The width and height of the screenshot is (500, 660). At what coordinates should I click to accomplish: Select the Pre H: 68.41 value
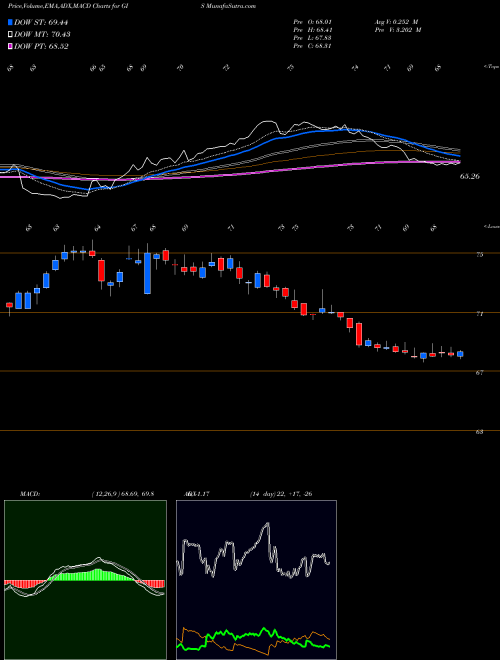click(x=312, y=30)
